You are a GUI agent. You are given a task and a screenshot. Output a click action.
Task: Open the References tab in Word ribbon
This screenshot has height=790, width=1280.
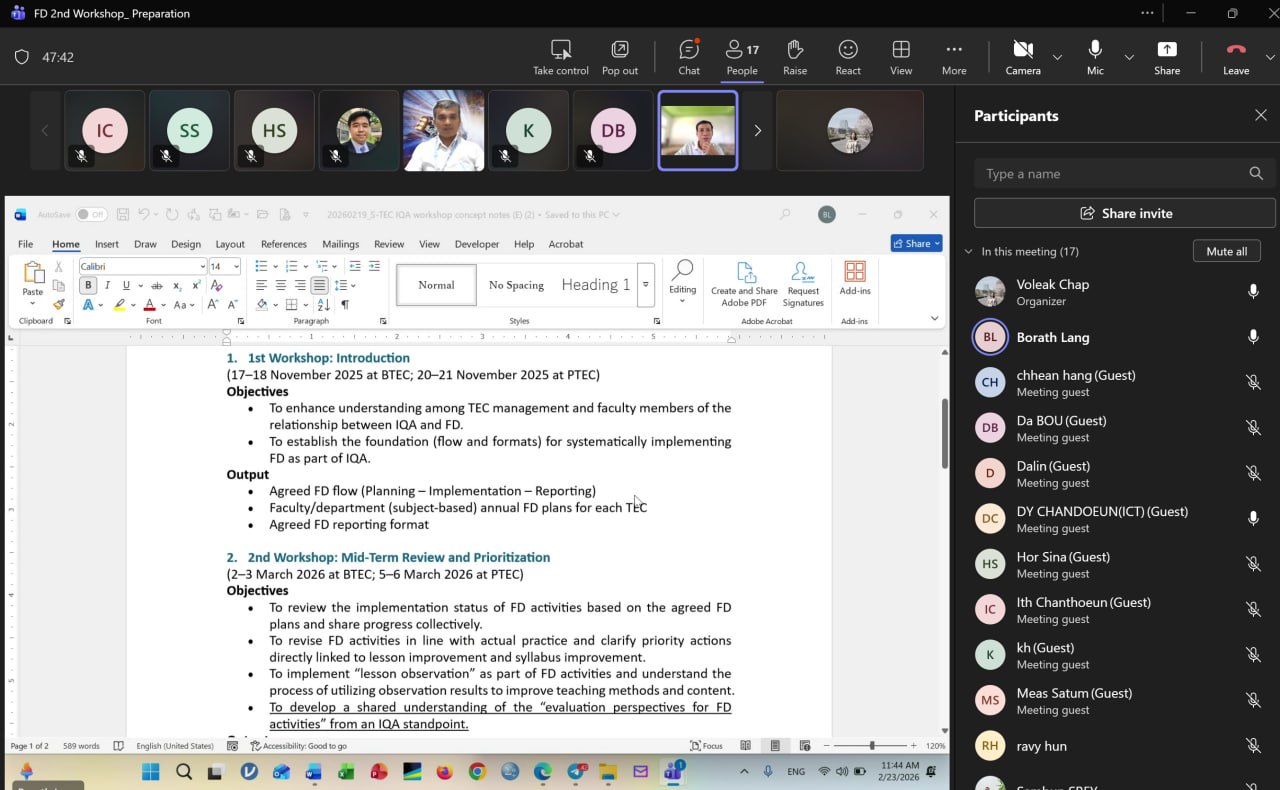(284, 244)
